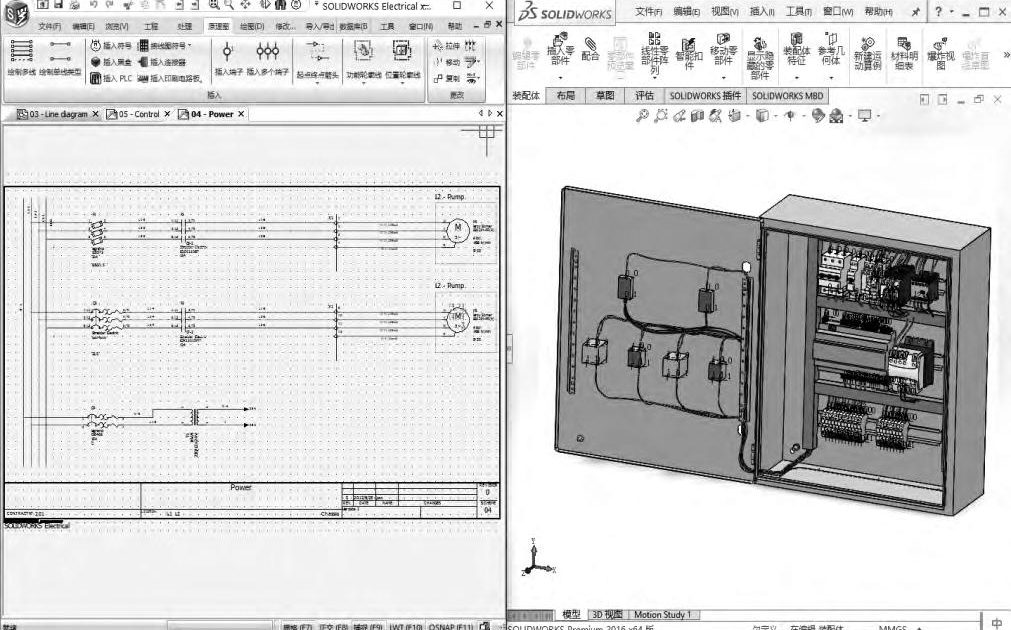
Task: Open SOLIDWORKS MBD tab
Action: (787, 95)
